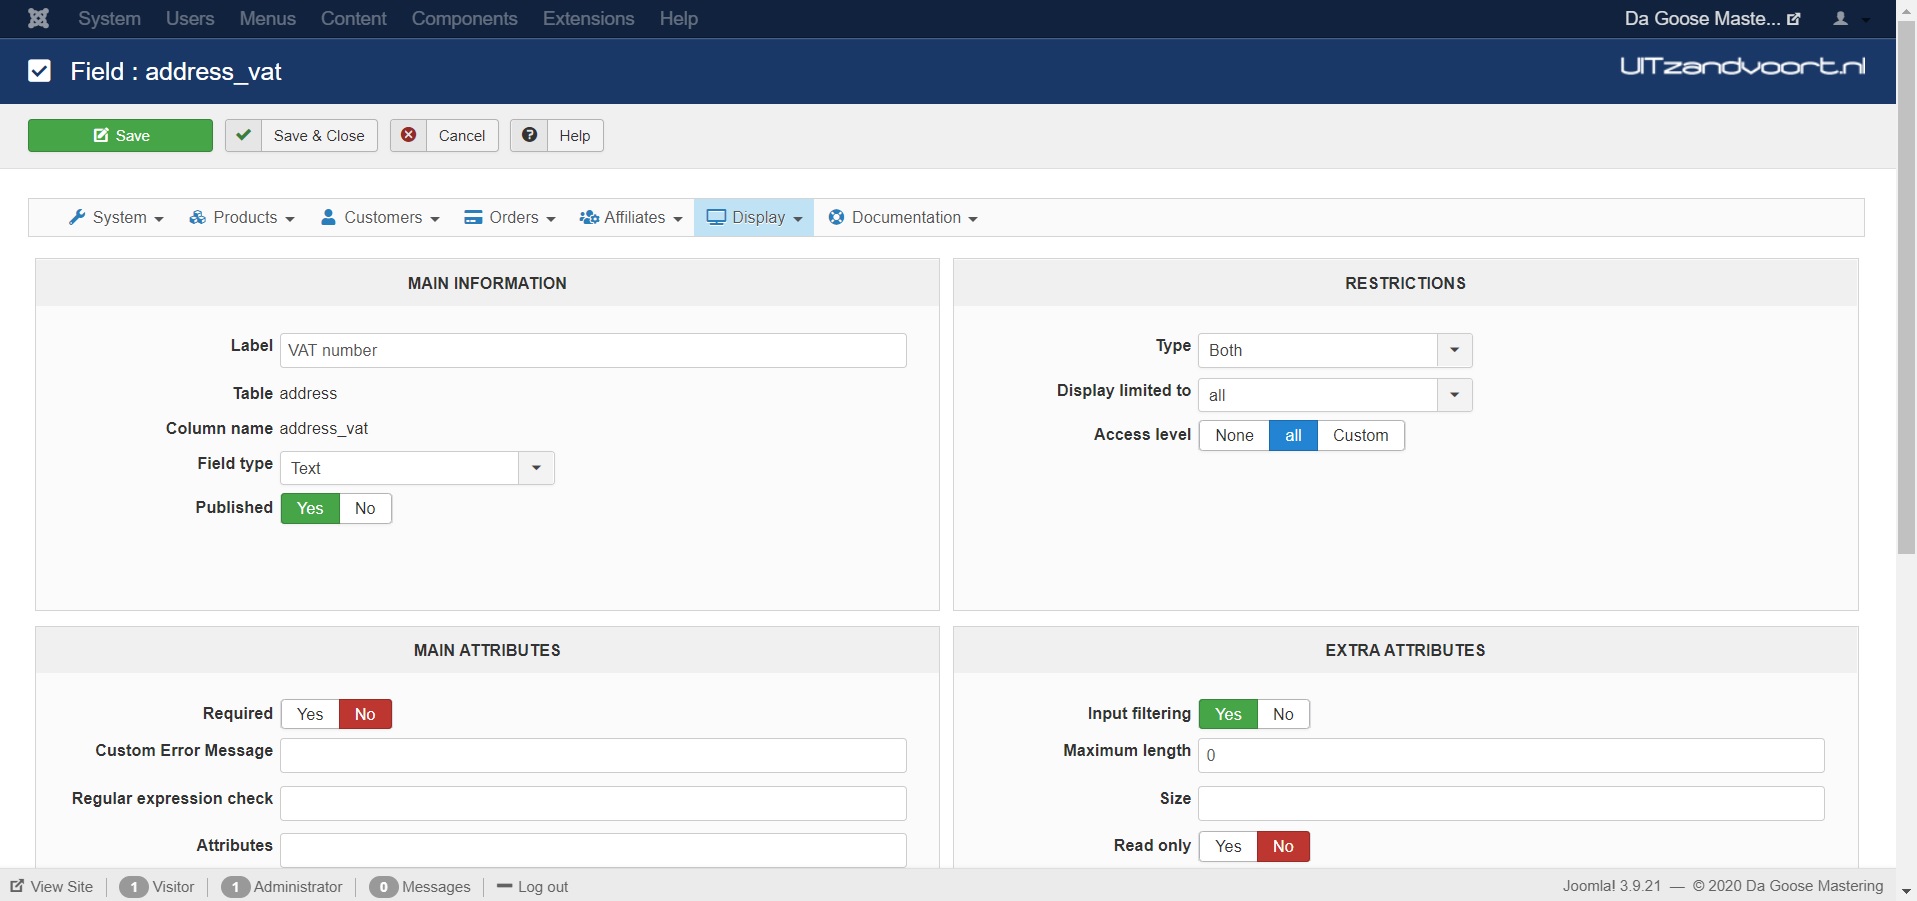Enable Input filtering with Yes
Viewport: 1917px width, 901px height.
[x=1228, y=714]
